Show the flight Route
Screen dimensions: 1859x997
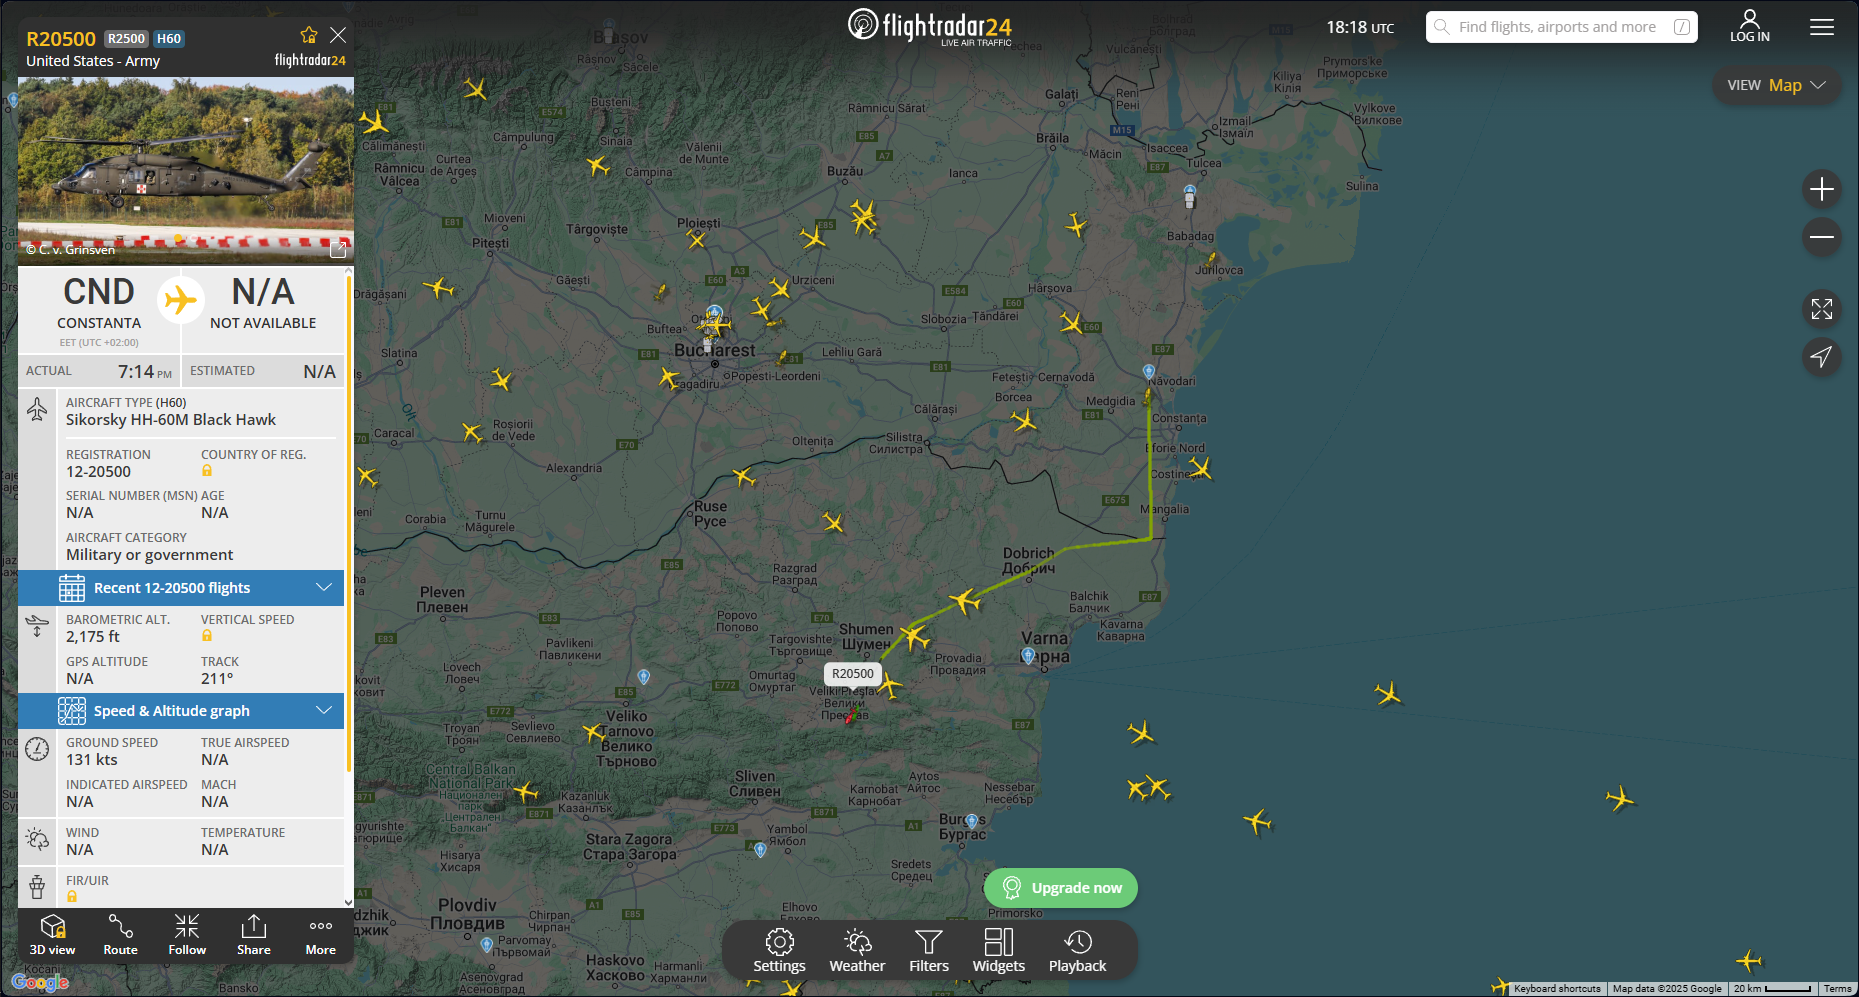[x=121, y=936]
